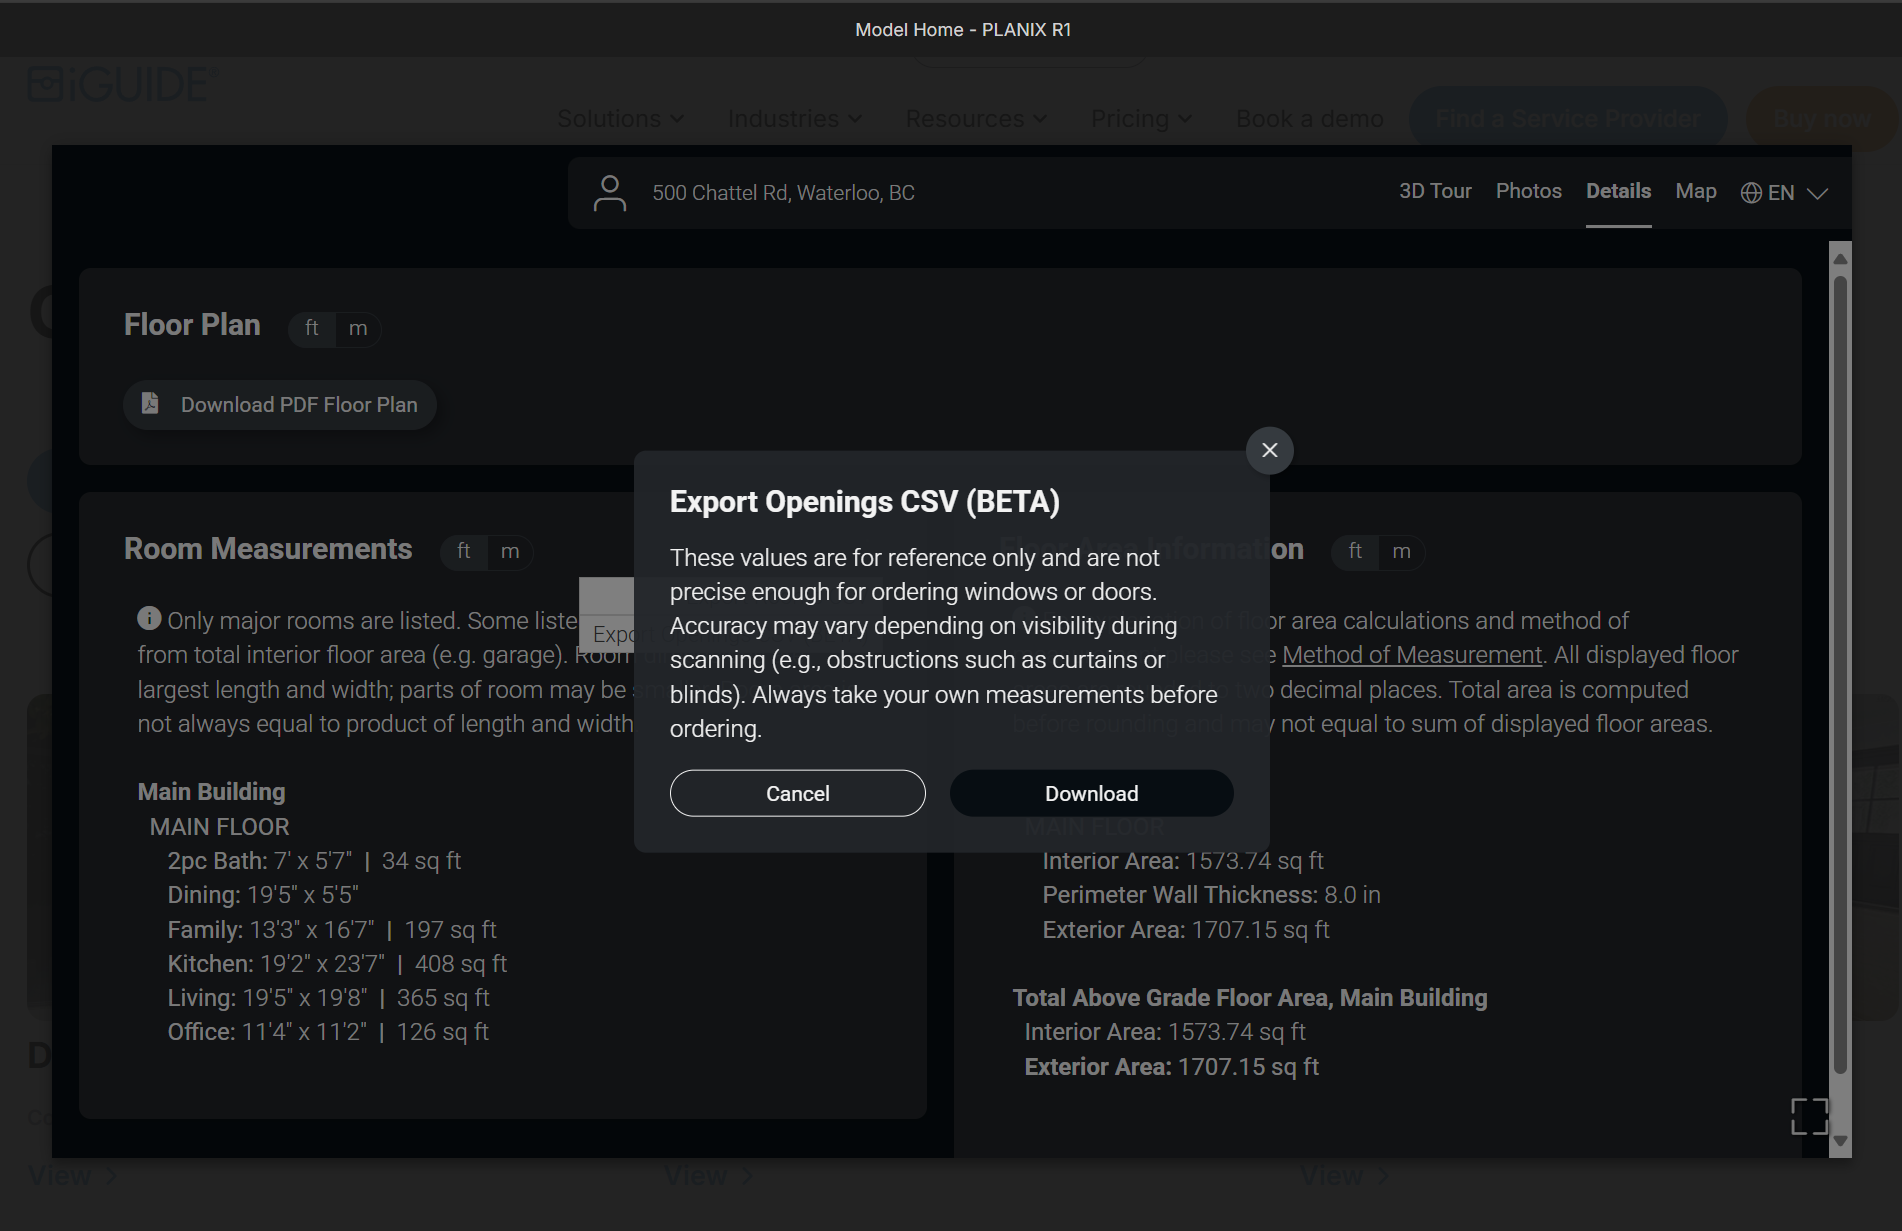Open the Solutions menu on iGUIDE site
The height and width of the screenshot is (1231, 1902).
point(621,119)
